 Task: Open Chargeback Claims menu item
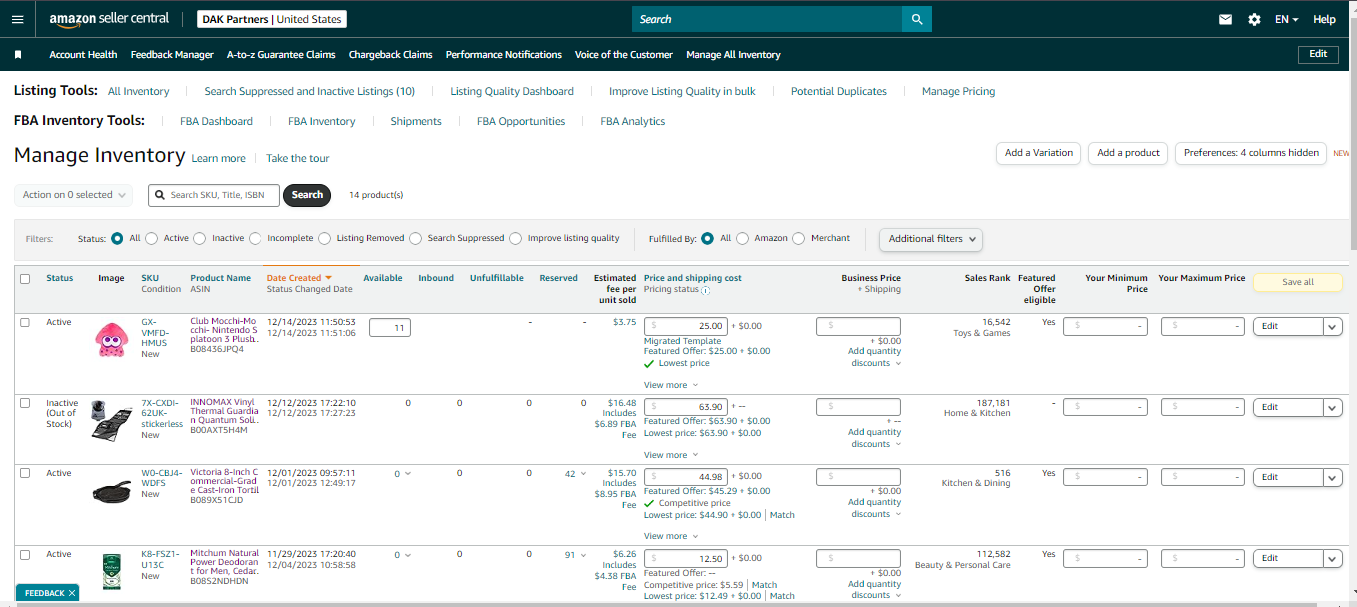click(390, 55)
